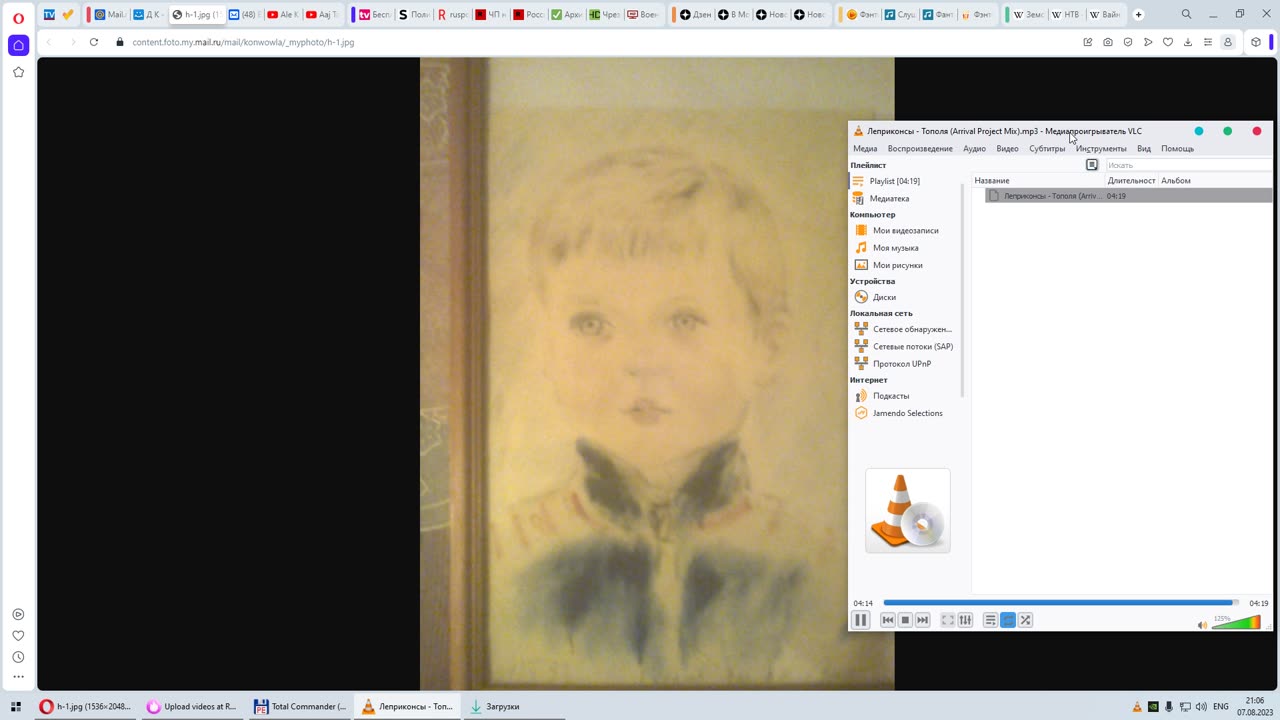Add page to bookmarks heart in address bar
1280x720 pixels.
pos(1168,42)
